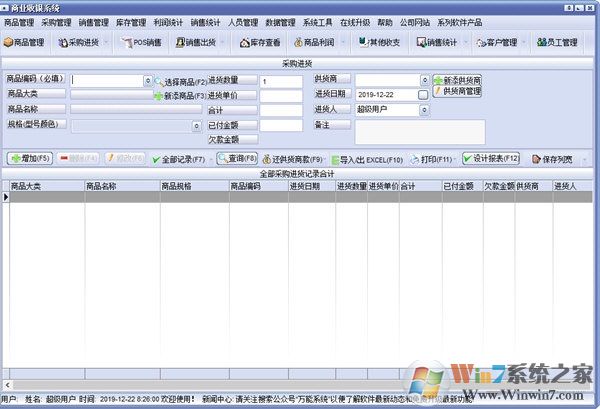Viewport: 600px width, 409px height.
Task: Open 数据管理 menu
Action: click(x=280, y=23)
